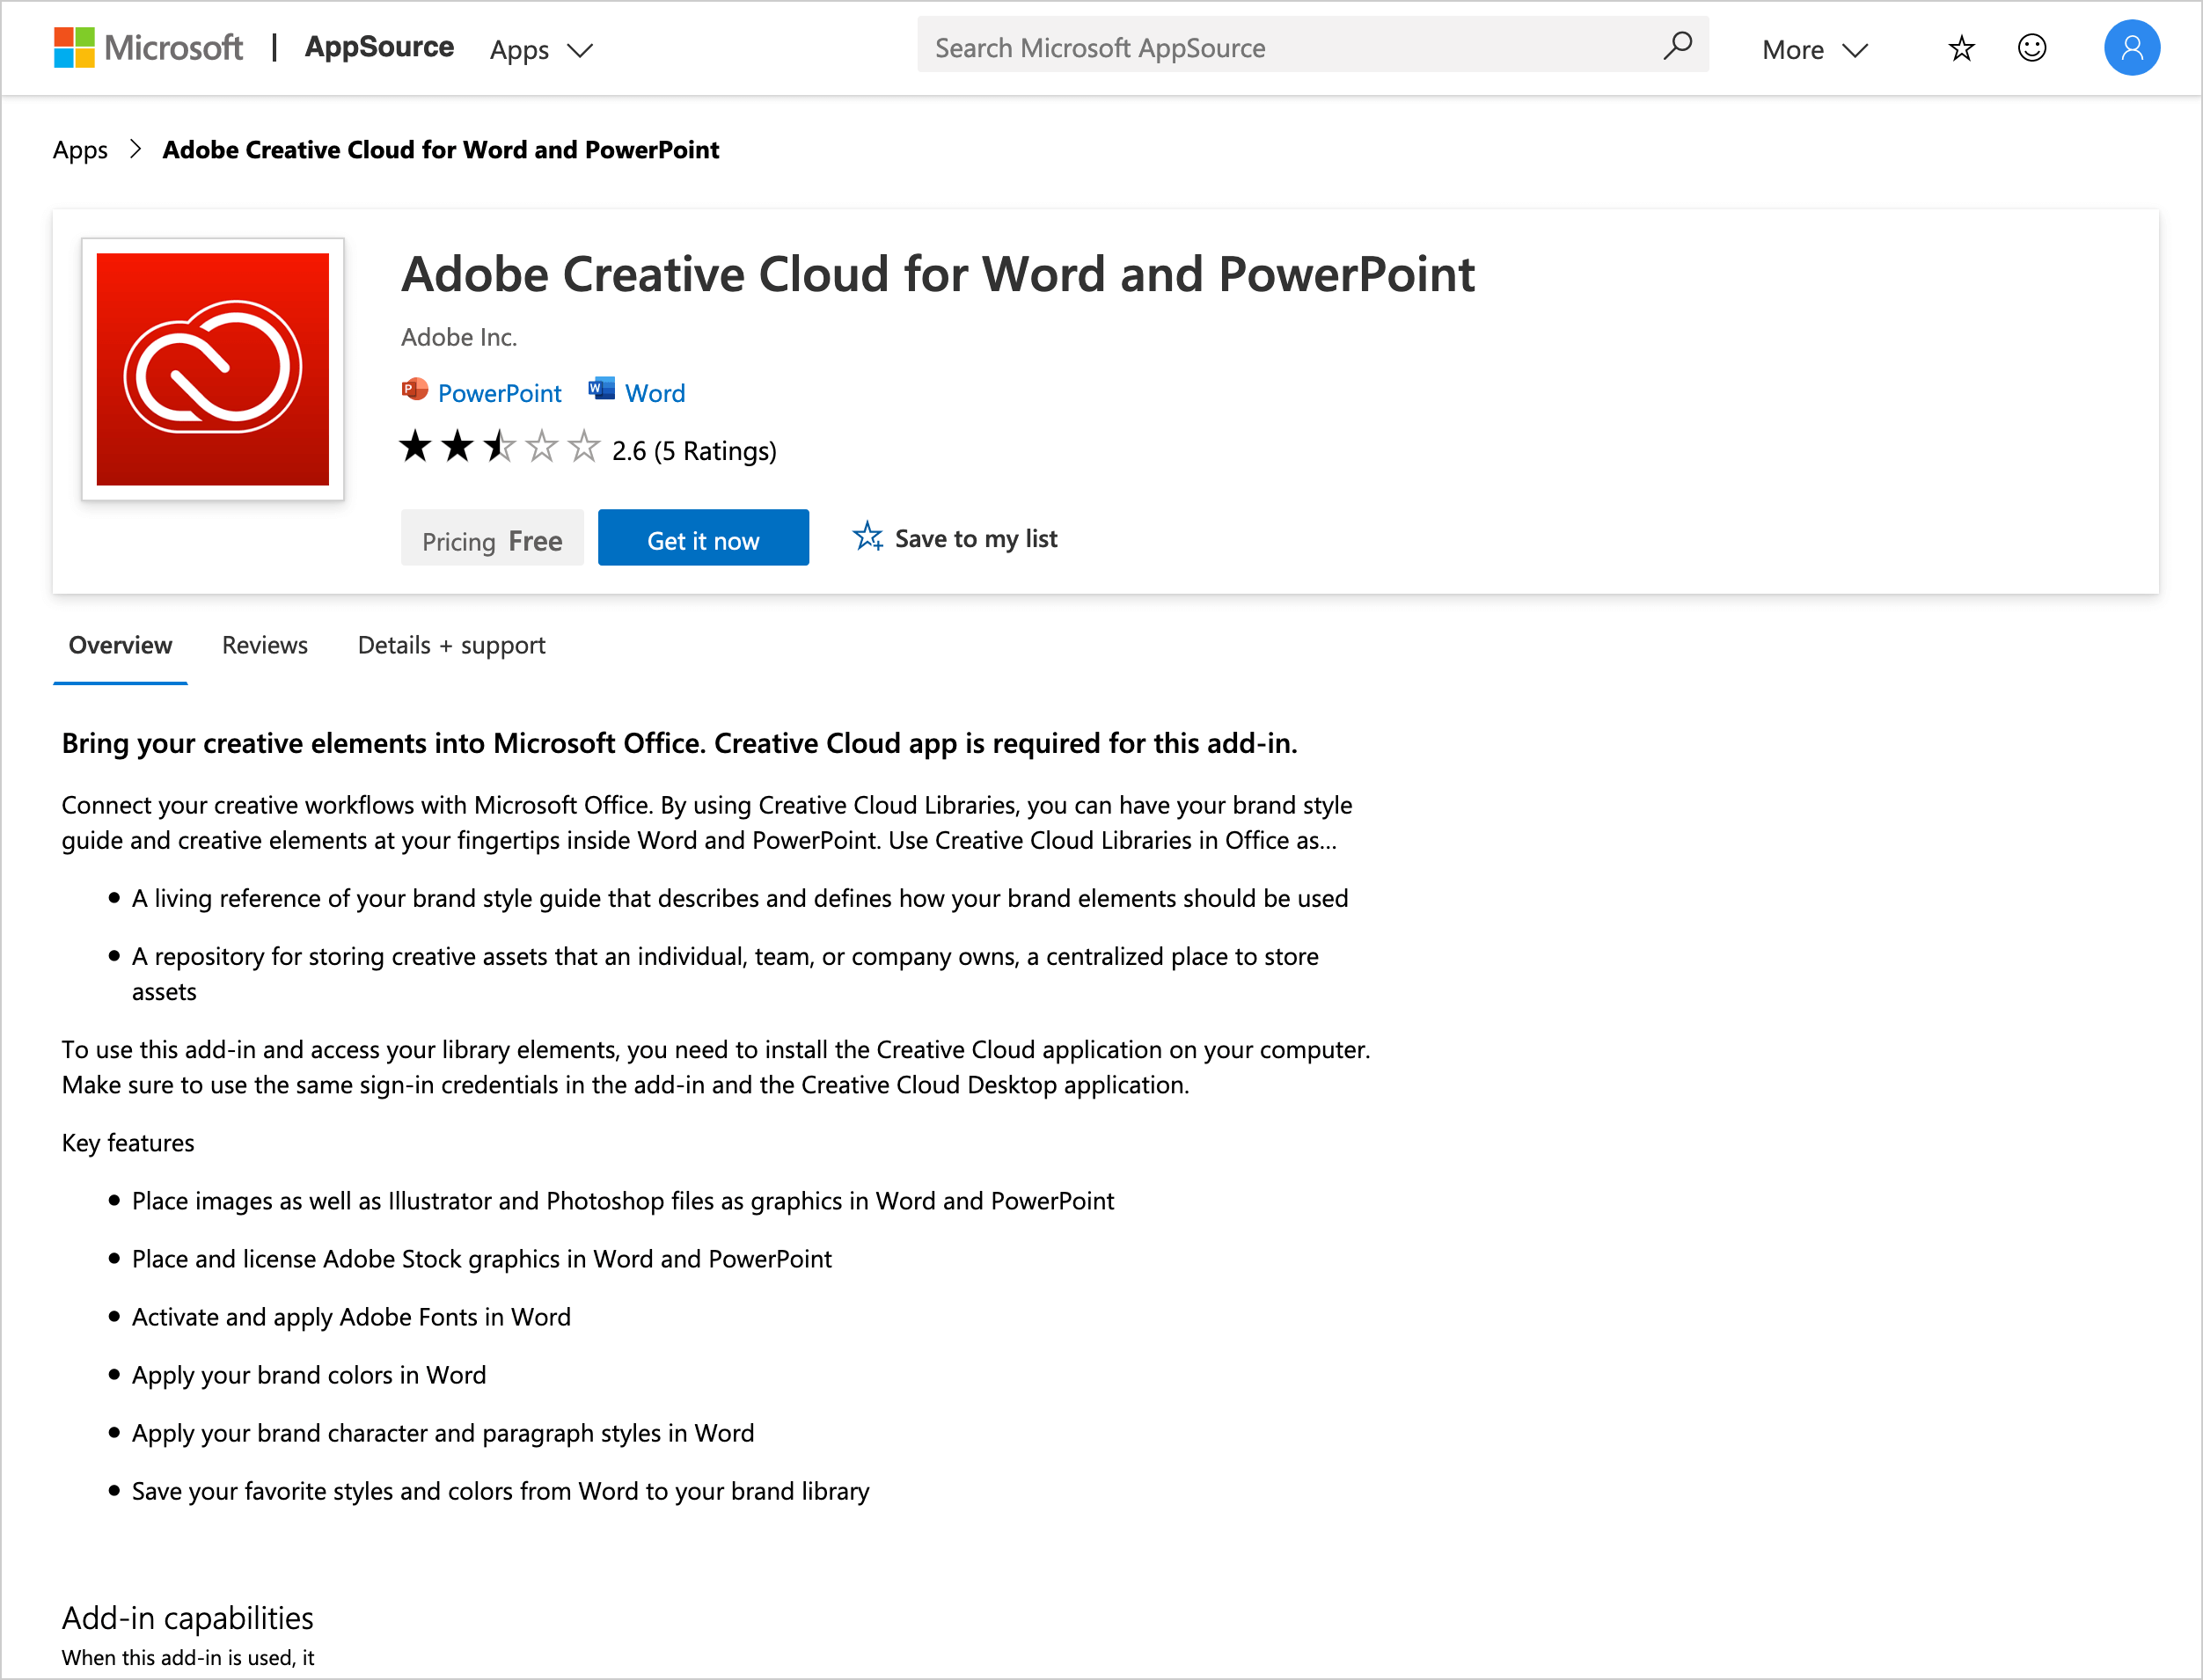The width and height of the screenshot is (2203, 1680).
Task: Click 'Apply your brand colors in Word'
Action: tap(309, 1375)
